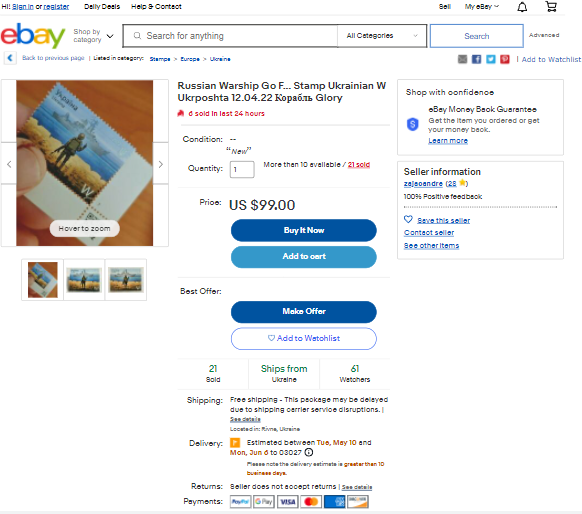Toggle Add to Watchlist heart button
582x514 pixels.
tap(304, 338)
